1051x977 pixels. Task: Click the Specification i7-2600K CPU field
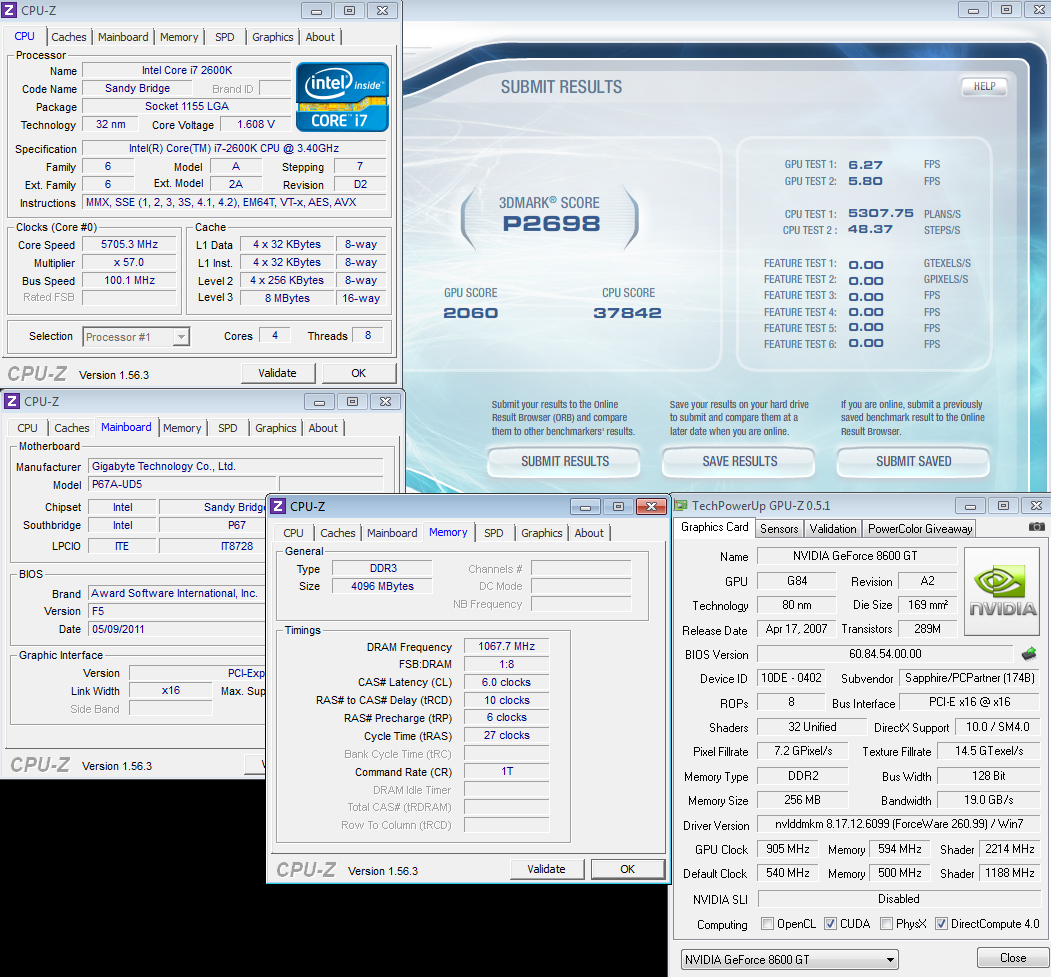(x=234, y=148)
